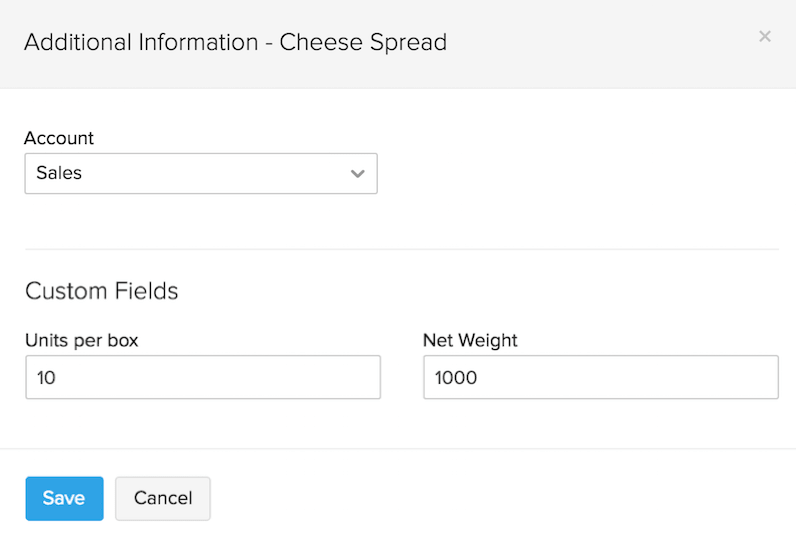Click the value 10 in Units per box
Viewport: 796px width, 542px height.
click(46, 378)
